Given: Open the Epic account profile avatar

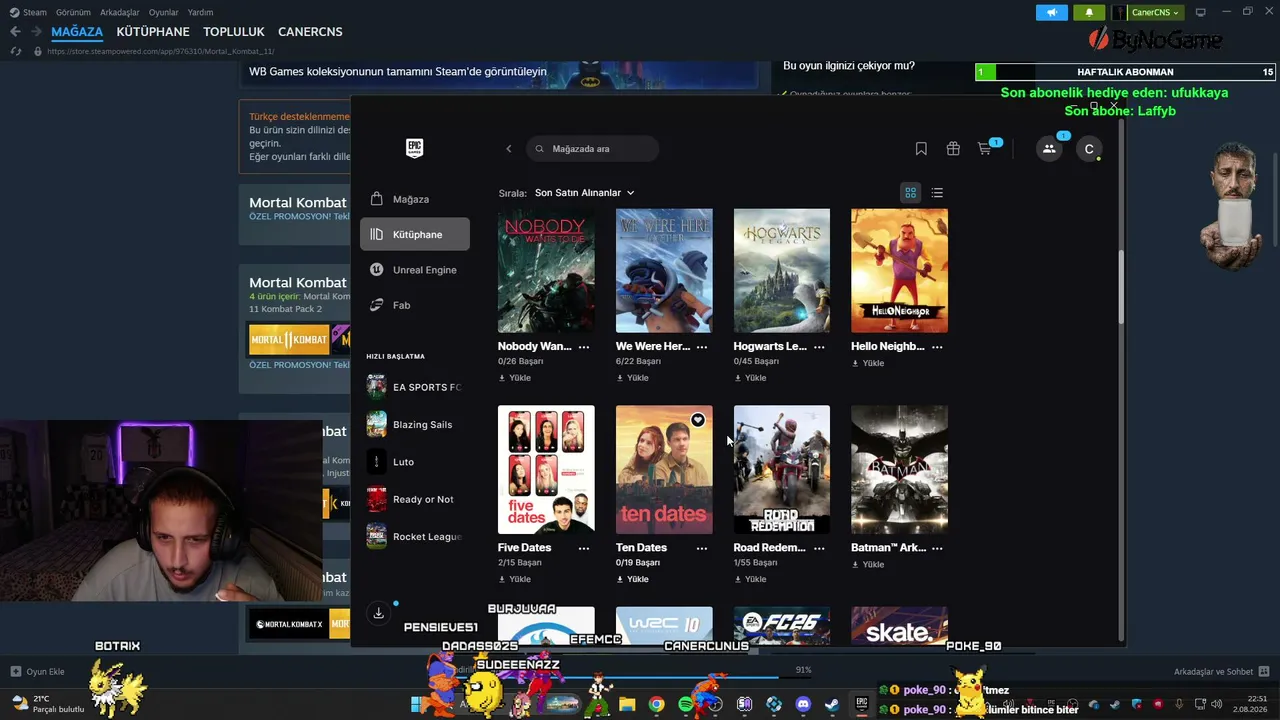Looking at the screenshot, I should click(1089, 149).
